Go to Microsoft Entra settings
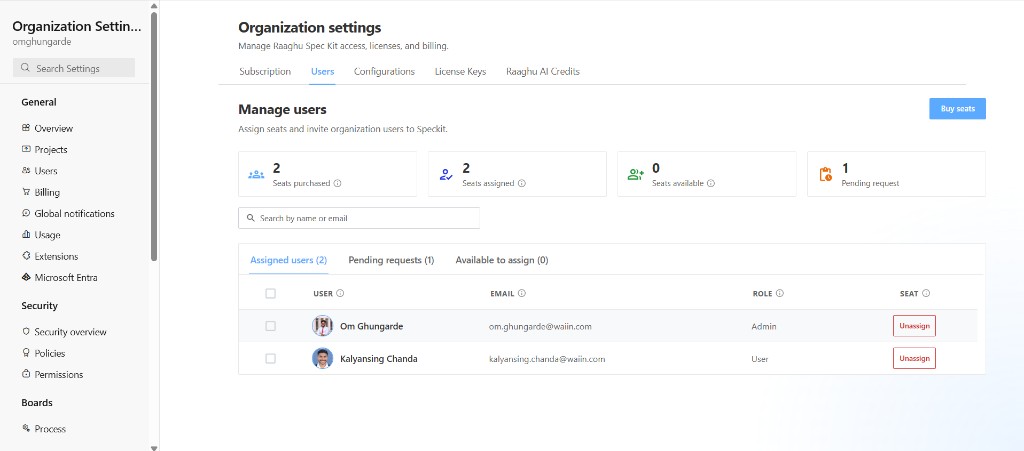The image size is (1024, 451). [x=66, y=277]
